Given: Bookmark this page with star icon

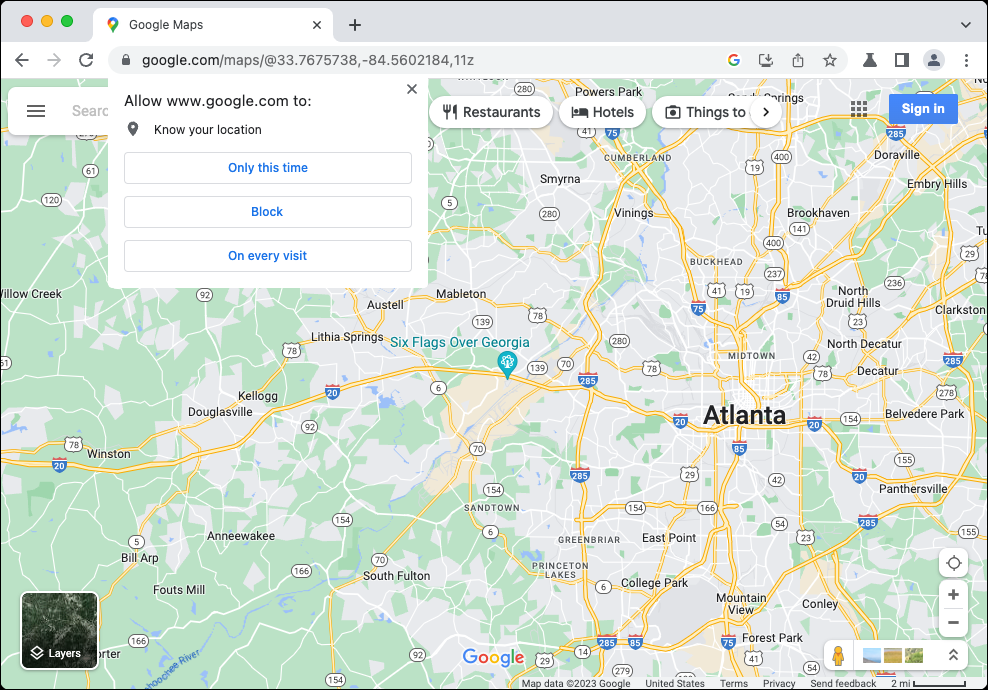Looking at the screenshot, I should 829,60.
